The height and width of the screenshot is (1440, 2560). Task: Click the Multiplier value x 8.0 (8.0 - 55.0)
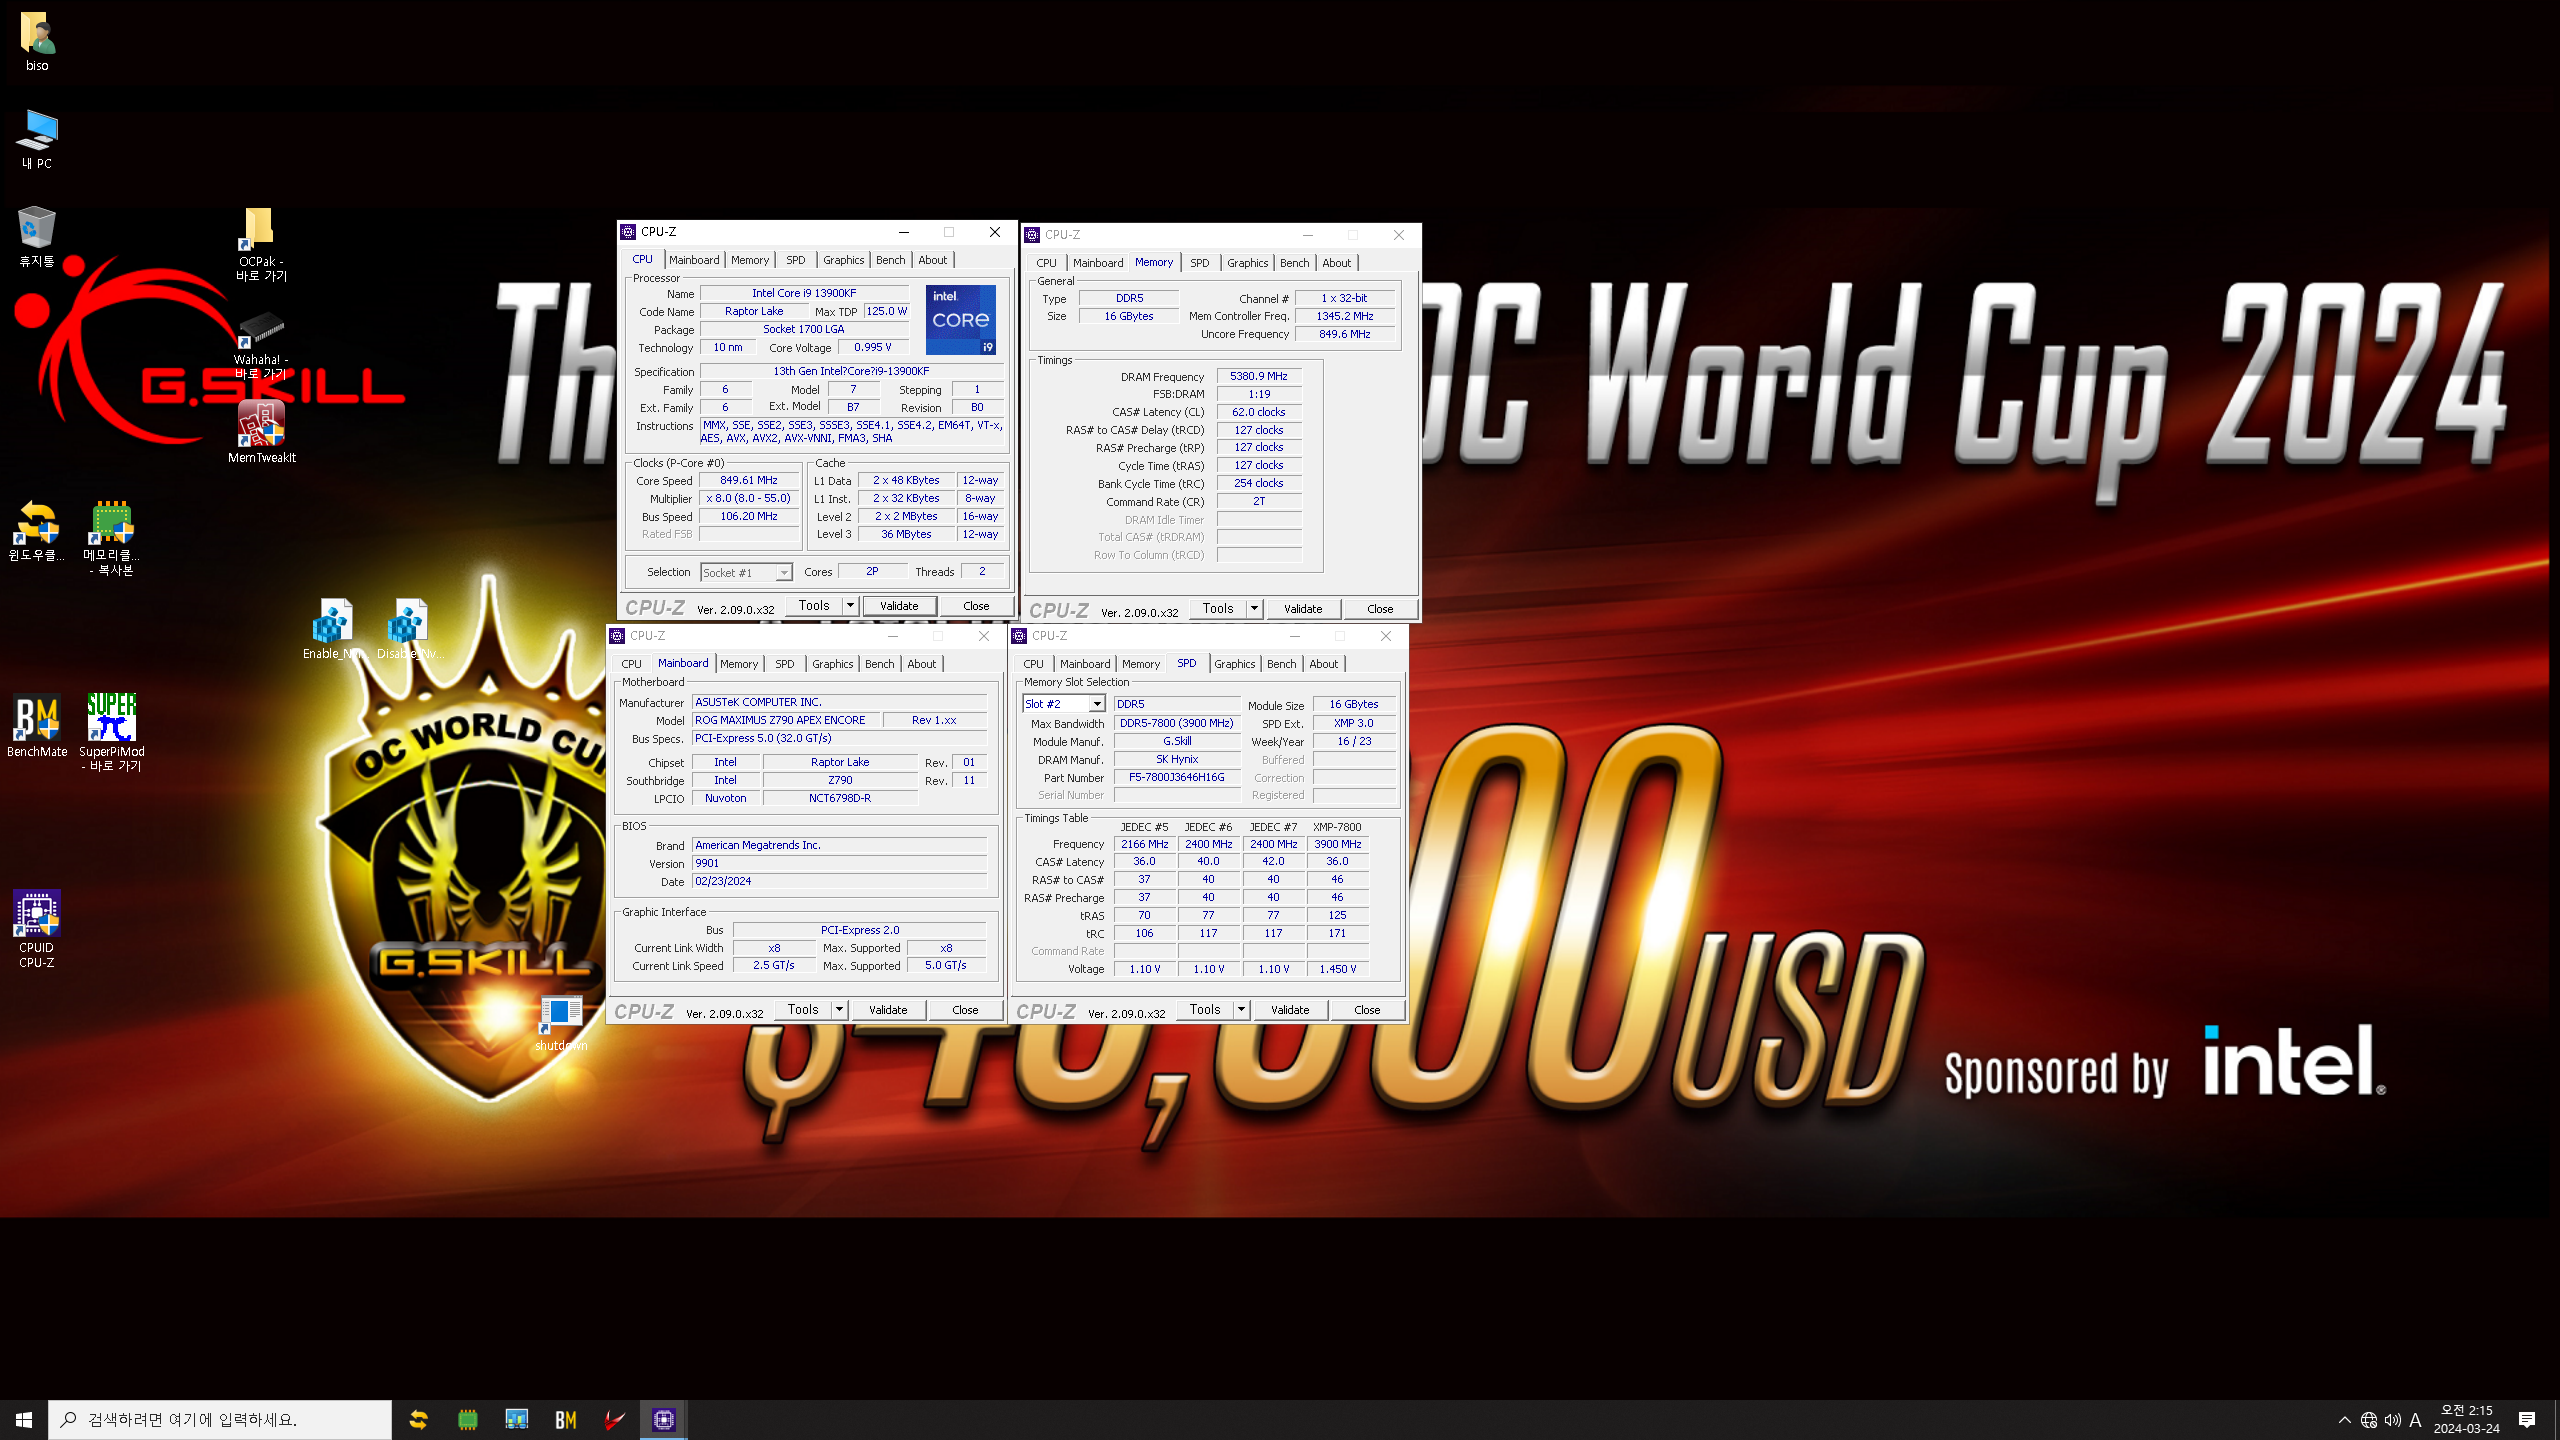click(x=749, y=499)
